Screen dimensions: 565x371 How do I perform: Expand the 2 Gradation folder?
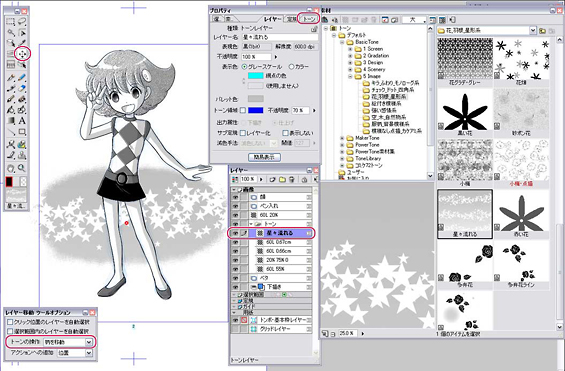pos(350,56)
